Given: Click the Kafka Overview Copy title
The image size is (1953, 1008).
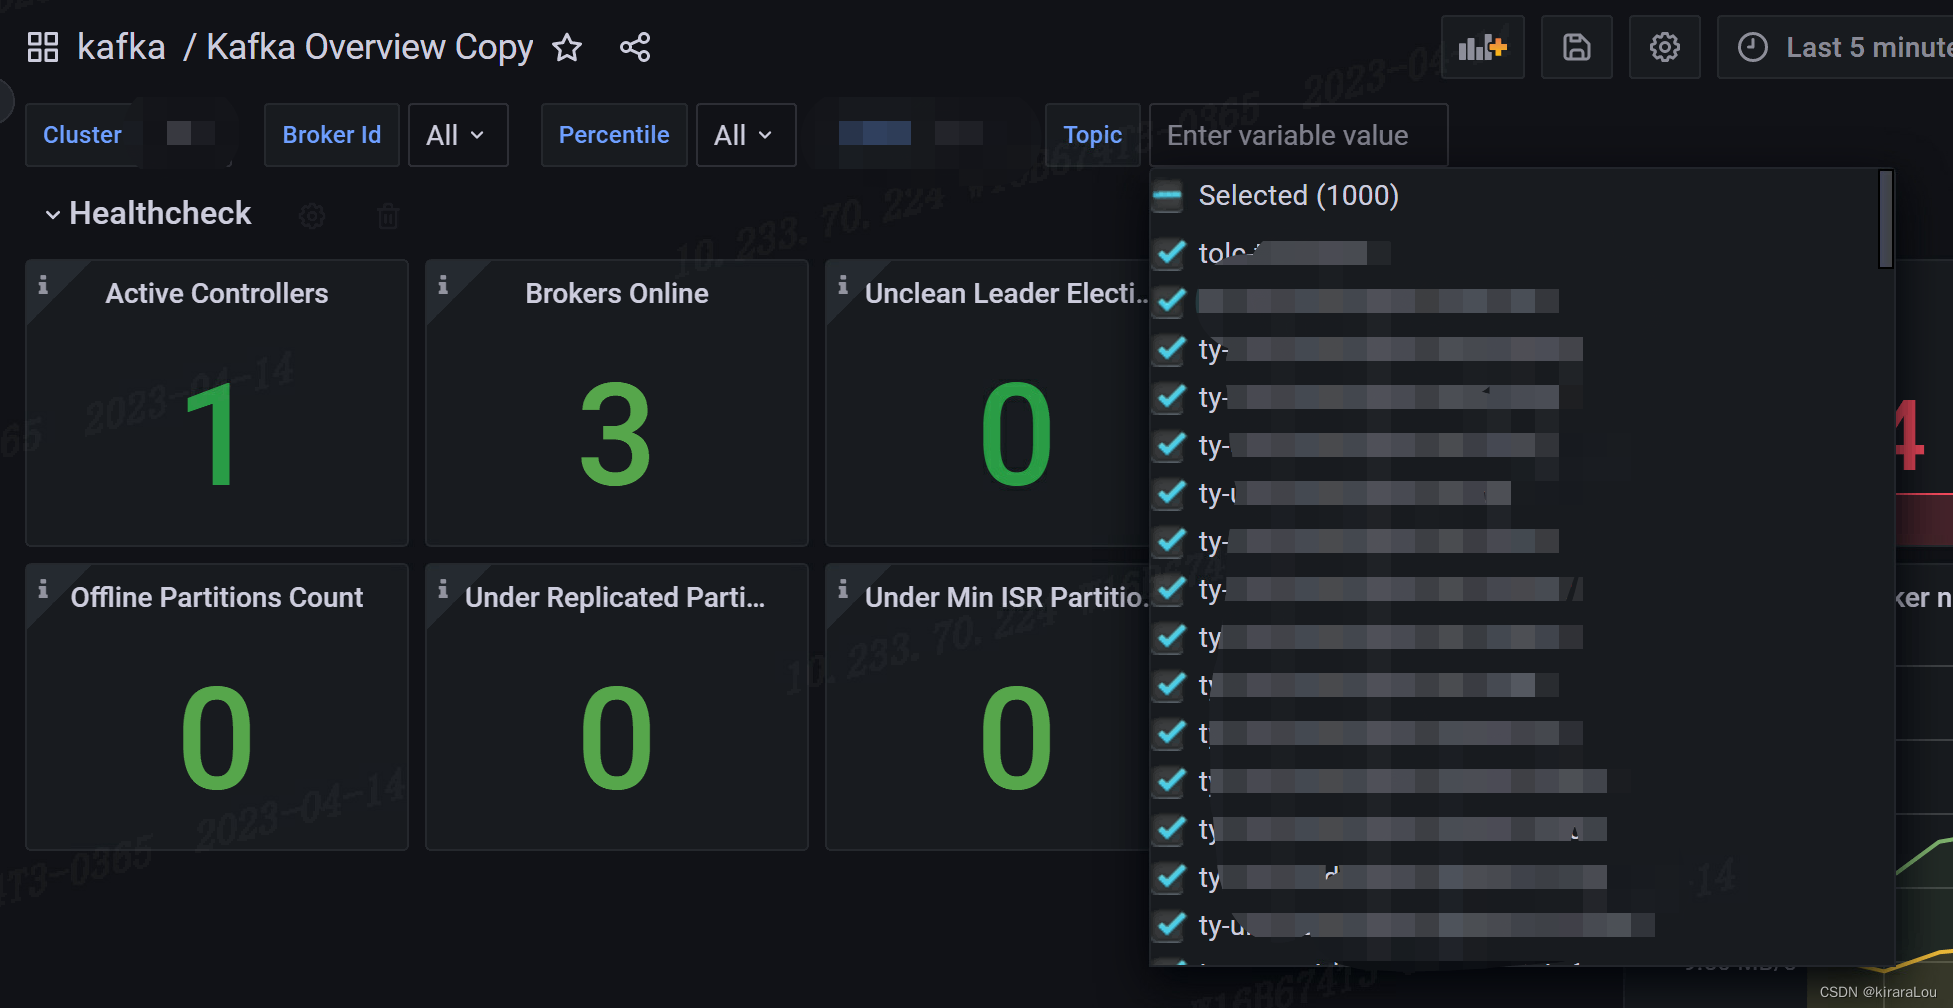Looking at the screenshot, I should tap(369, 47).
